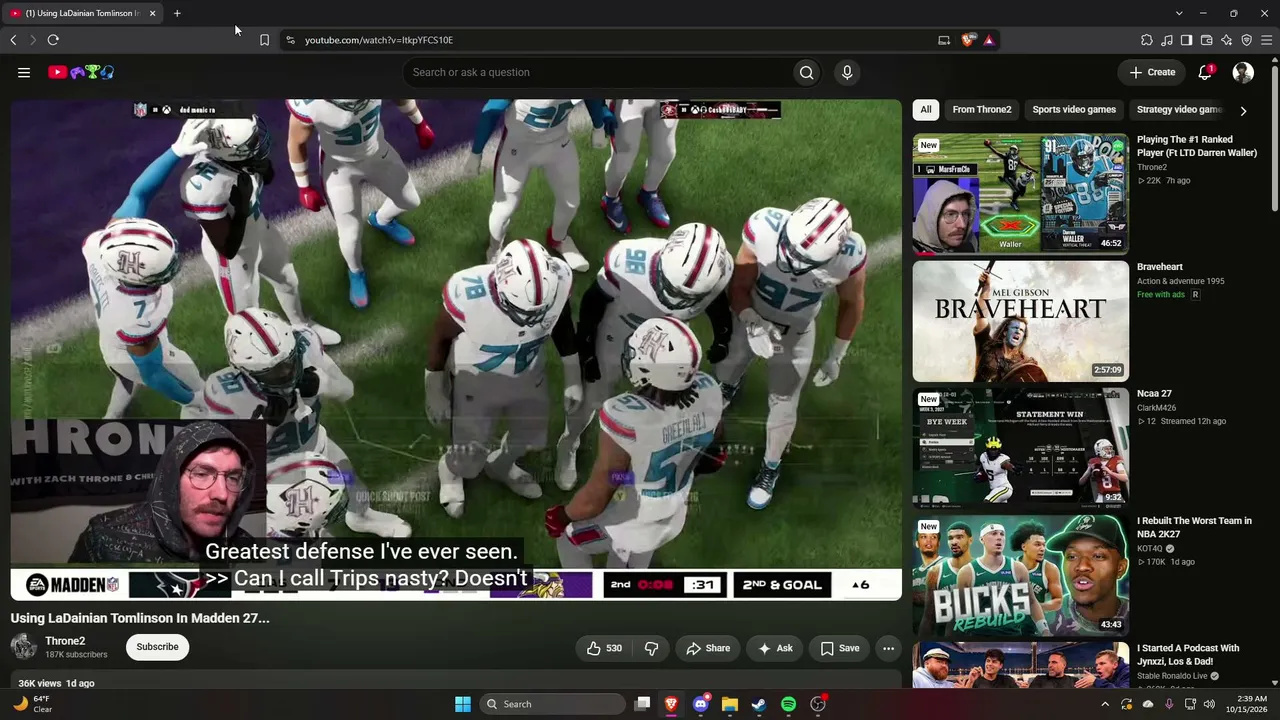Image resolution: width=1280 pixels, height=720 pixels.
Task: Open more actions for the video
Action: pos(888,648)
